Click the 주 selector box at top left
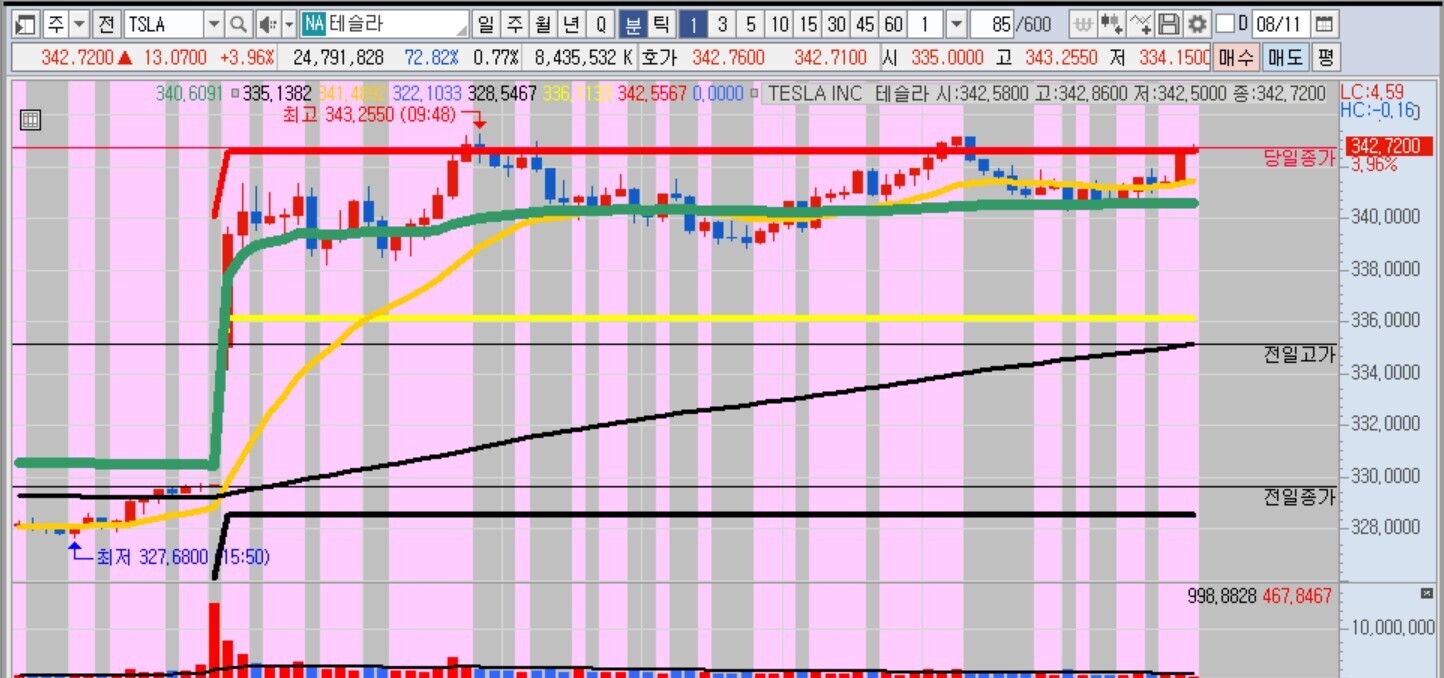Screen dimensions: 1444x678 56,23
